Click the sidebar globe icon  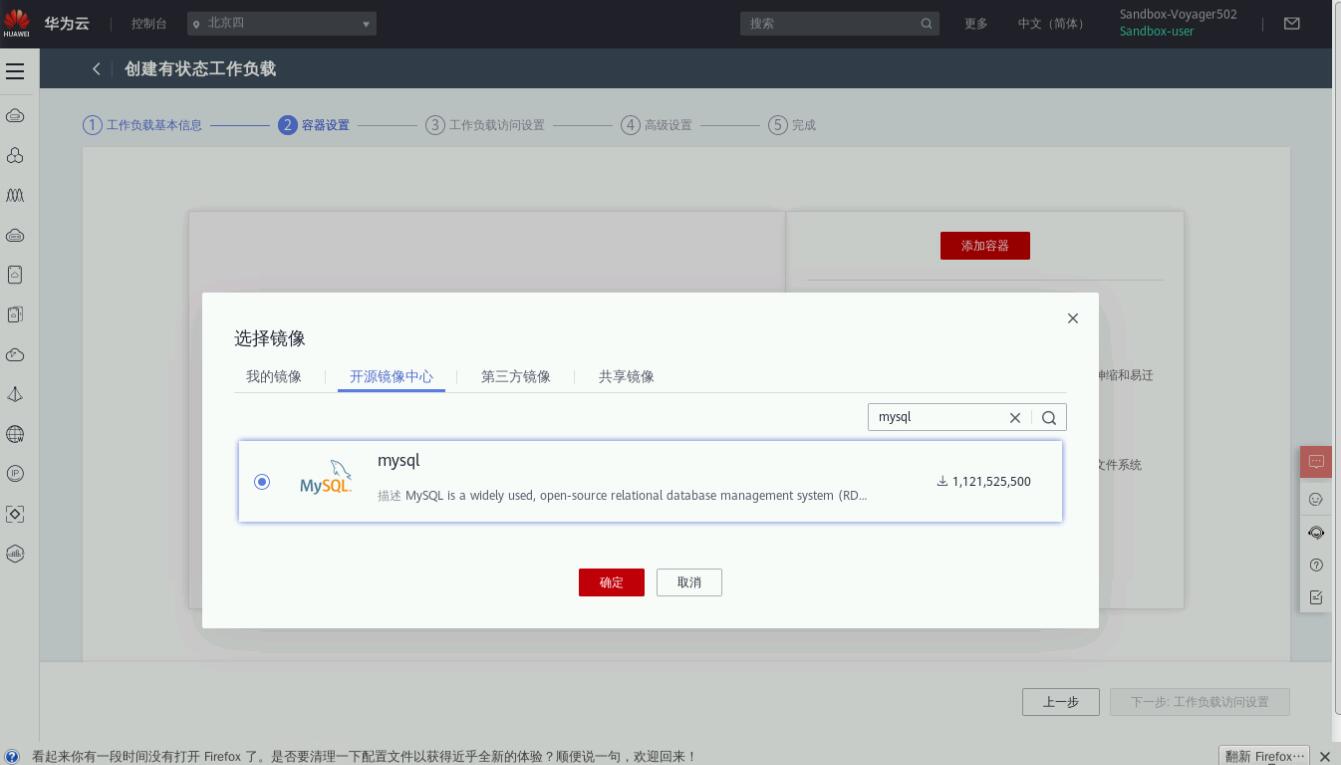[15, 434]
